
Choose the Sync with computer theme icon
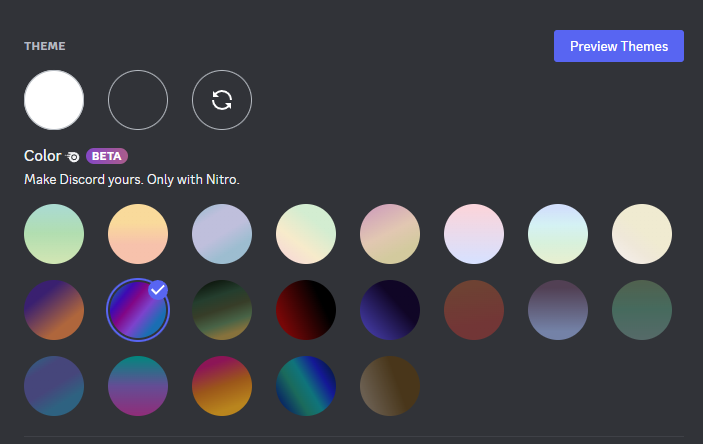coord(222,100)
